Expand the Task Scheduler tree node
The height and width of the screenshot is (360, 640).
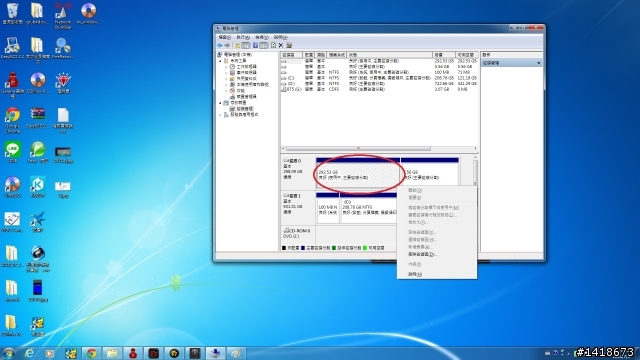pyautogui.click(x=227, y=67)
